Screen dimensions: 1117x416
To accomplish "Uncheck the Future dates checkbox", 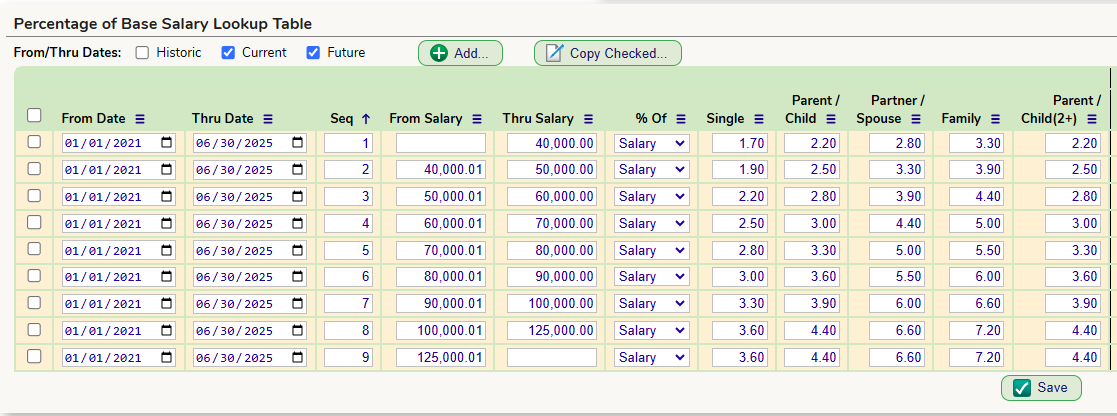I will pos(313,53).
